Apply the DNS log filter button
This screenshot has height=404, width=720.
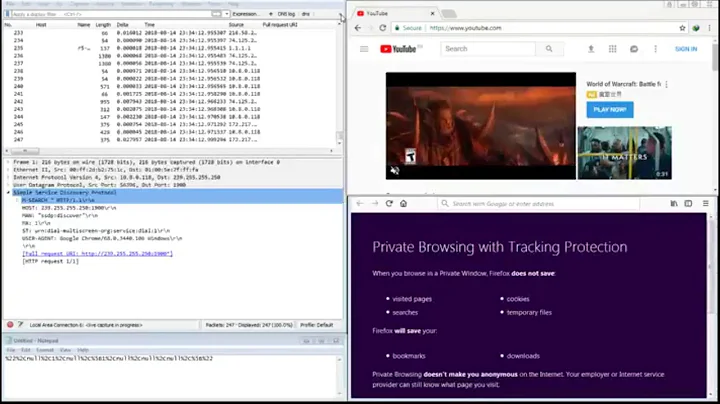pyautogui.click(x=286, y=14)
